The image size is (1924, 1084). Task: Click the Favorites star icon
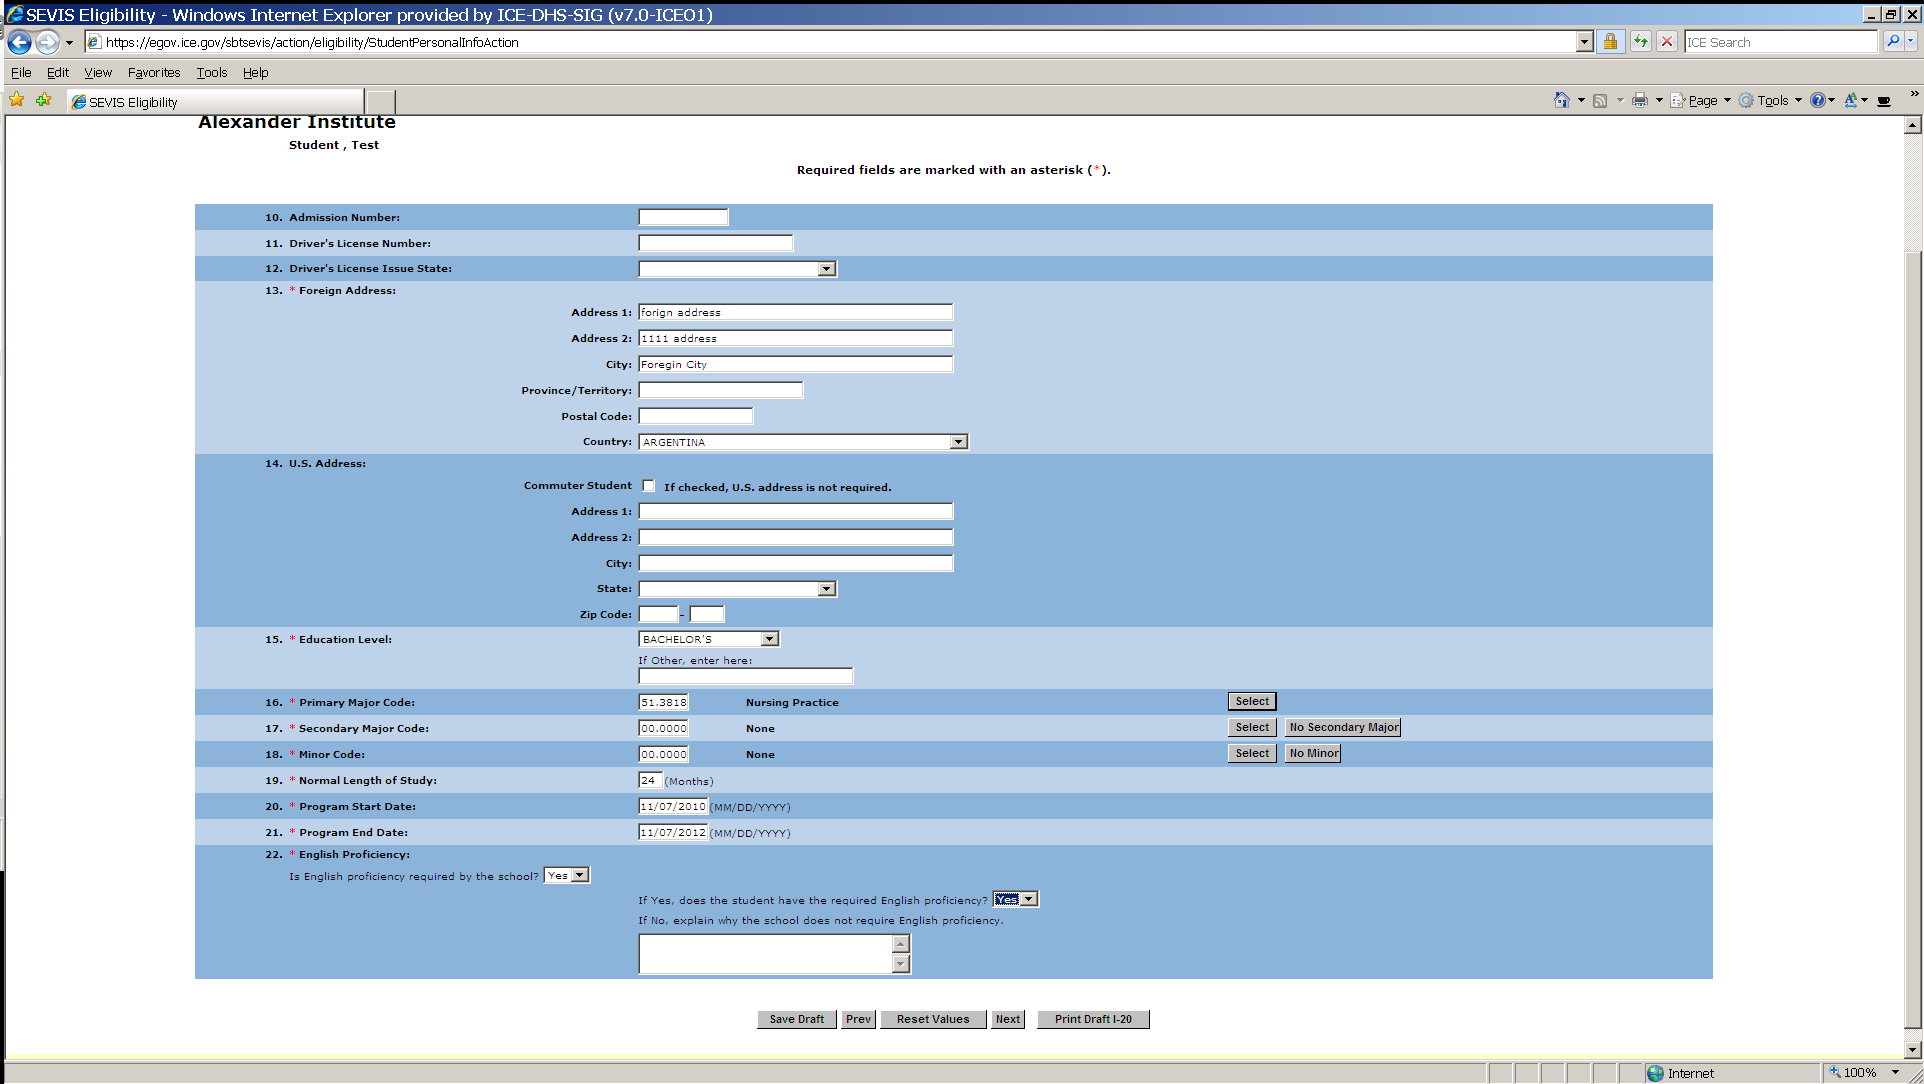17,100
